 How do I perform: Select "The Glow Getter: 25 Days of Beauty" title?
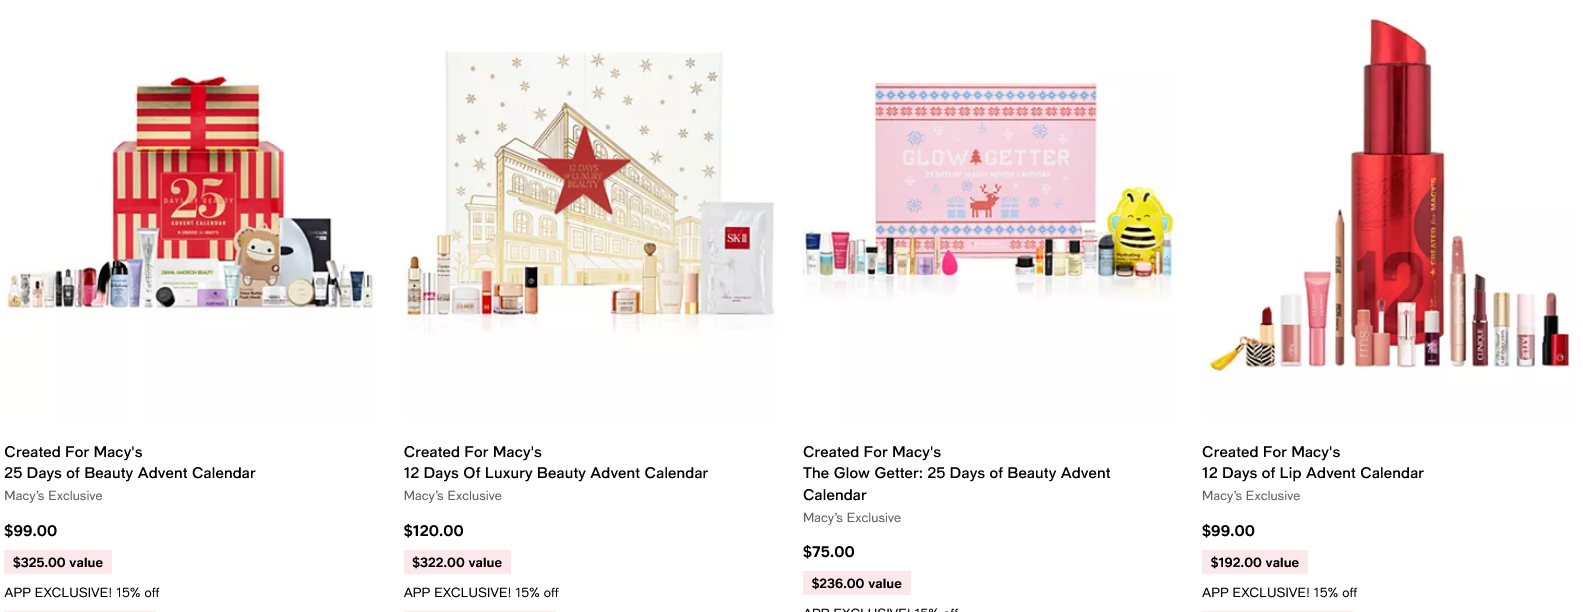(956, 473)
